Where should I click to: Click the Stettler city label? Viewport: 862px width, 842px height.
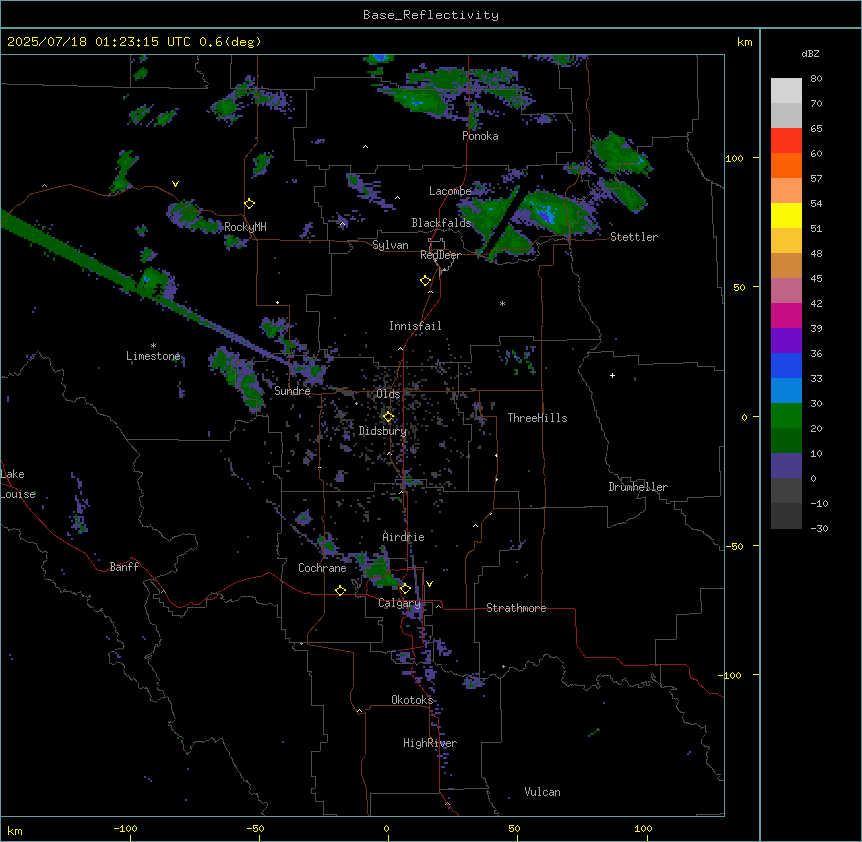[634, 237]
